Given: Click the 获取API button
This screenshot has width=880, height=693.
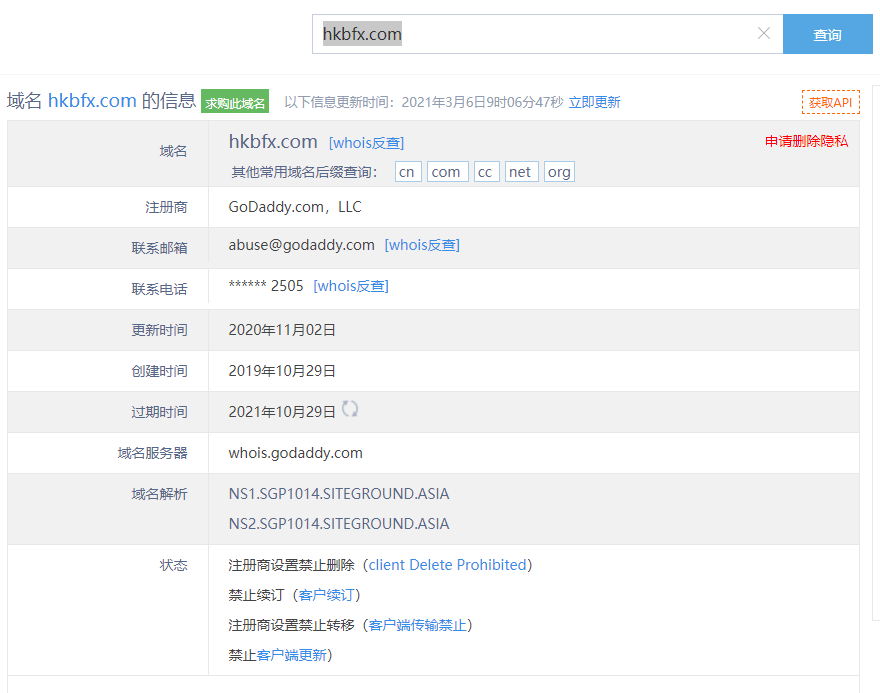Looking at the screenshot, I should coord(830,102).
